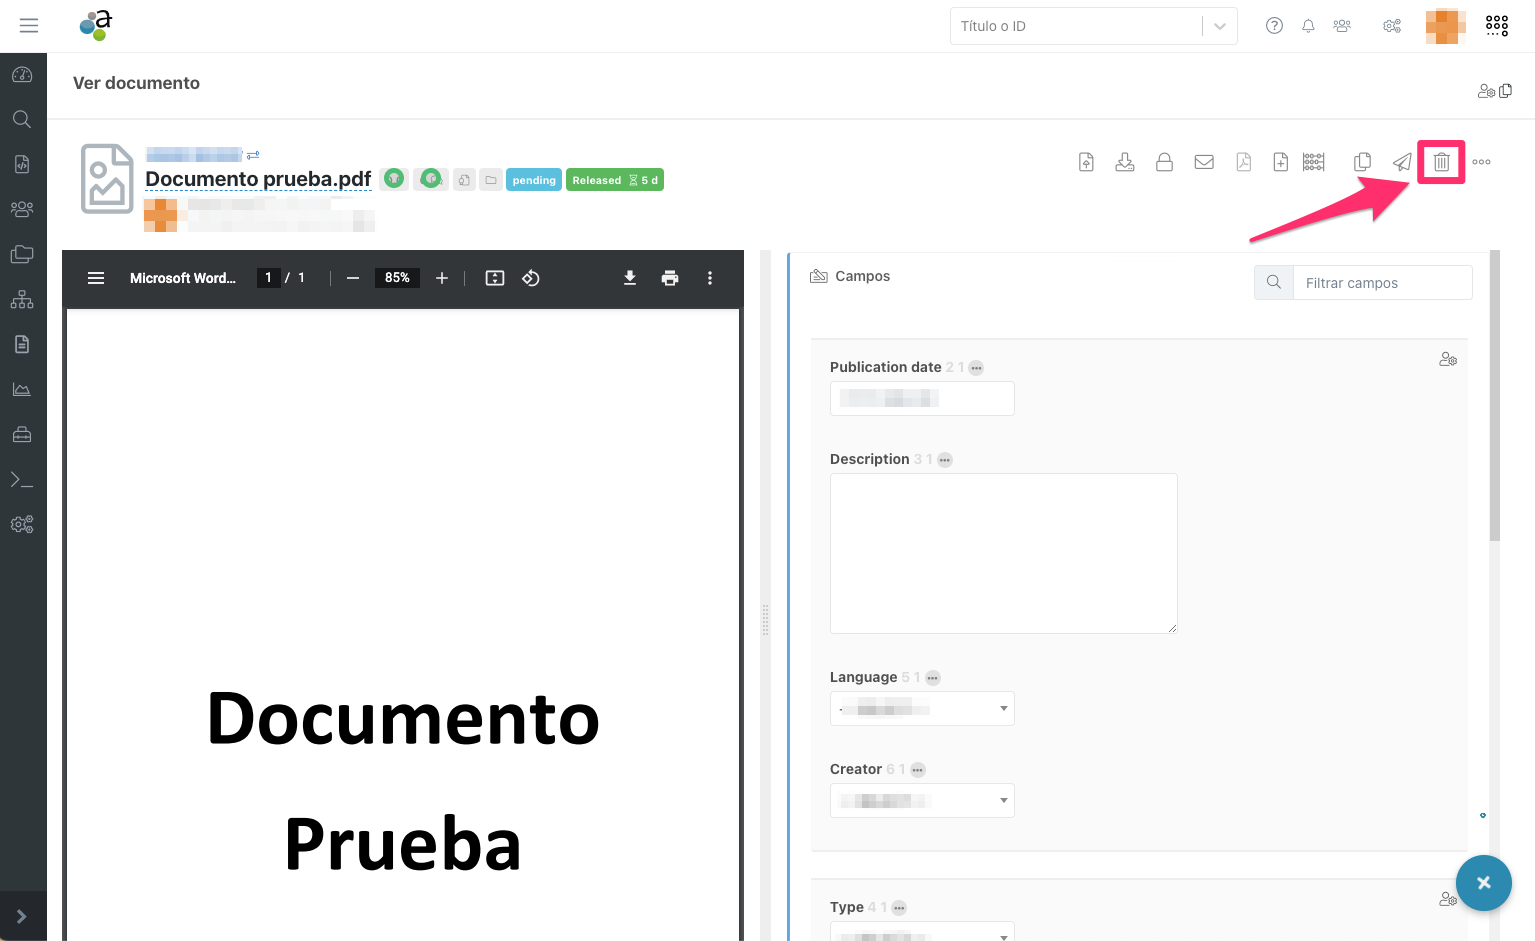Open the Type field dropdown

1003,934
